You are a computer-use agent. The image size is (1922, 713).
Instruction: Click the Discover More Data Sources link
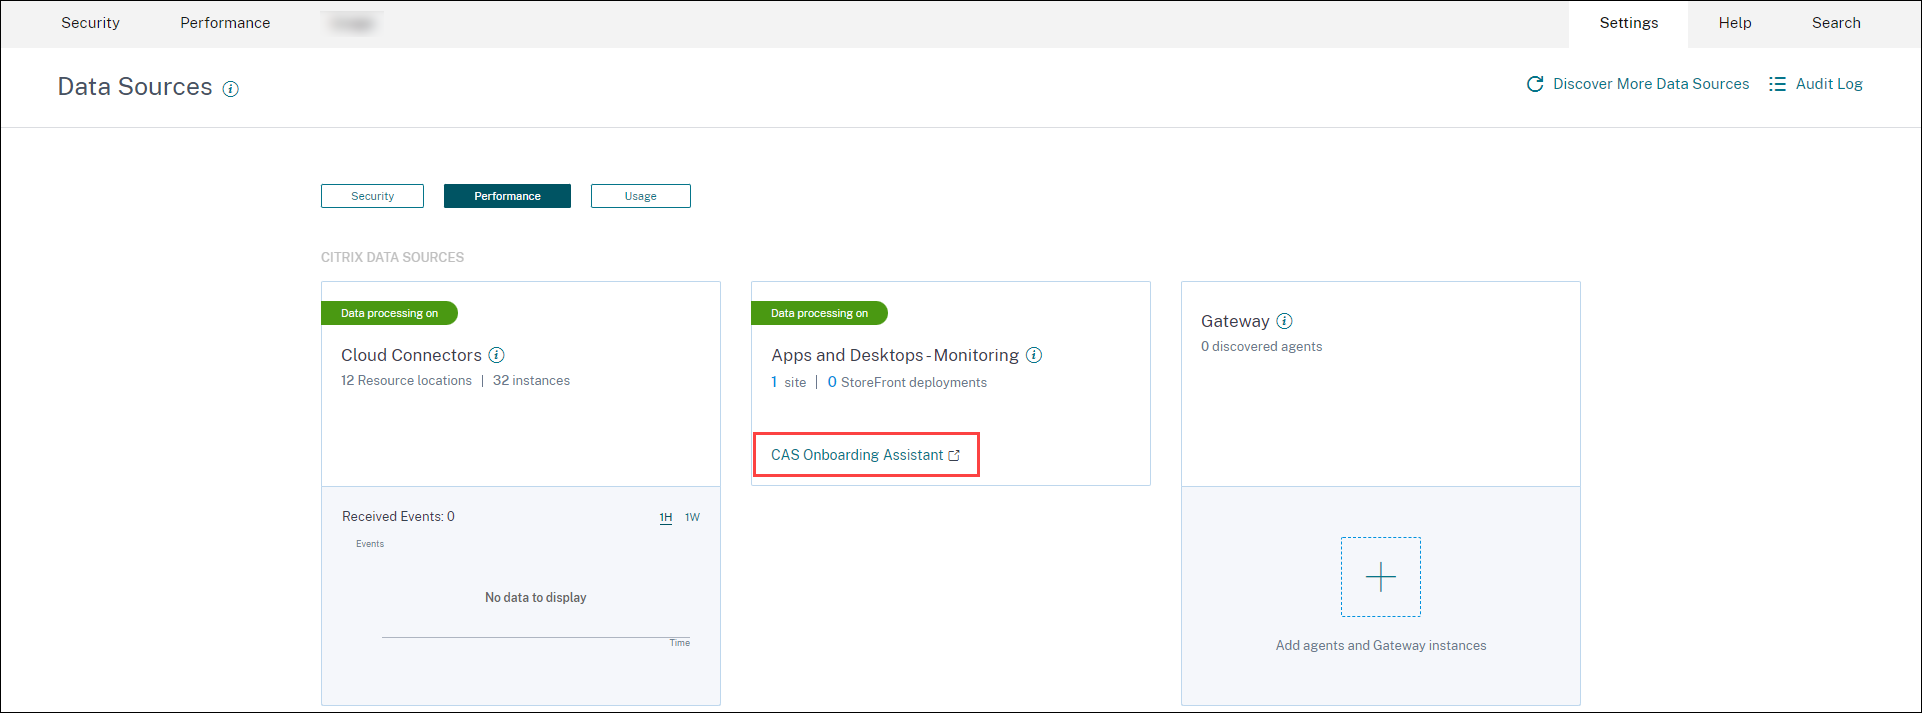pyautogui.click(x=1650, y=84)
